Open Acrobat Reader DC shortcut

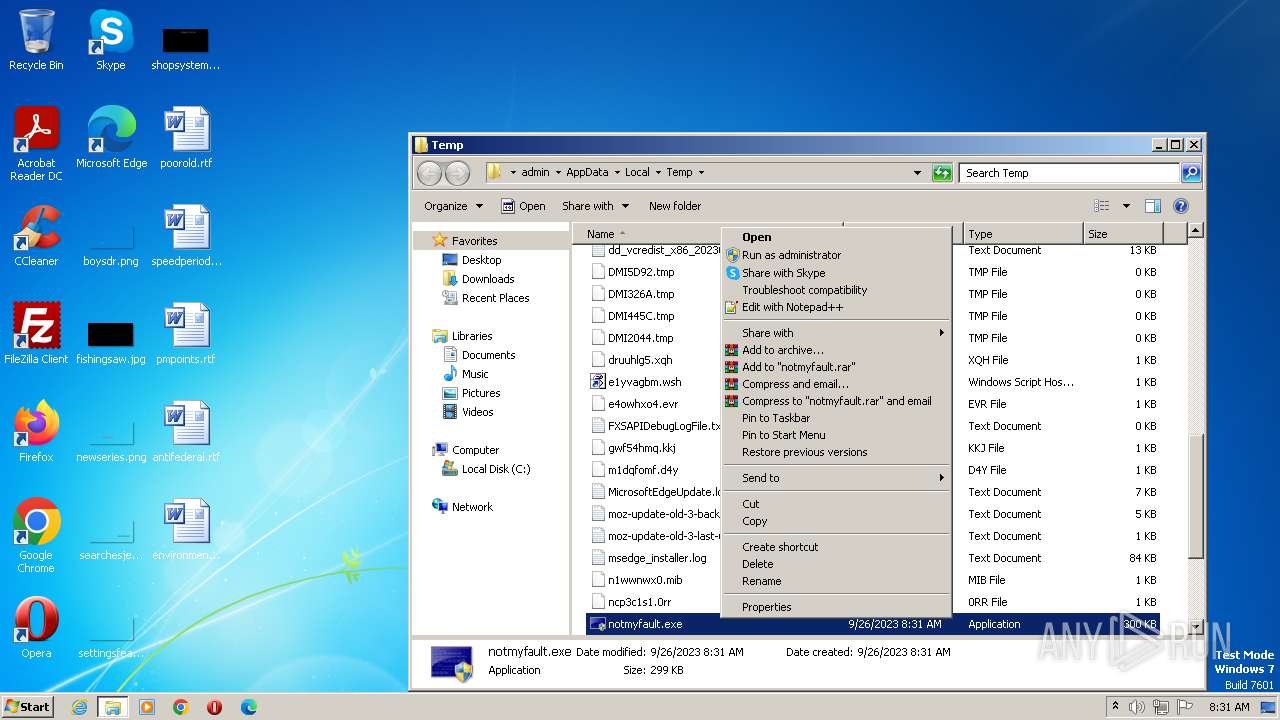click(36, 143)
